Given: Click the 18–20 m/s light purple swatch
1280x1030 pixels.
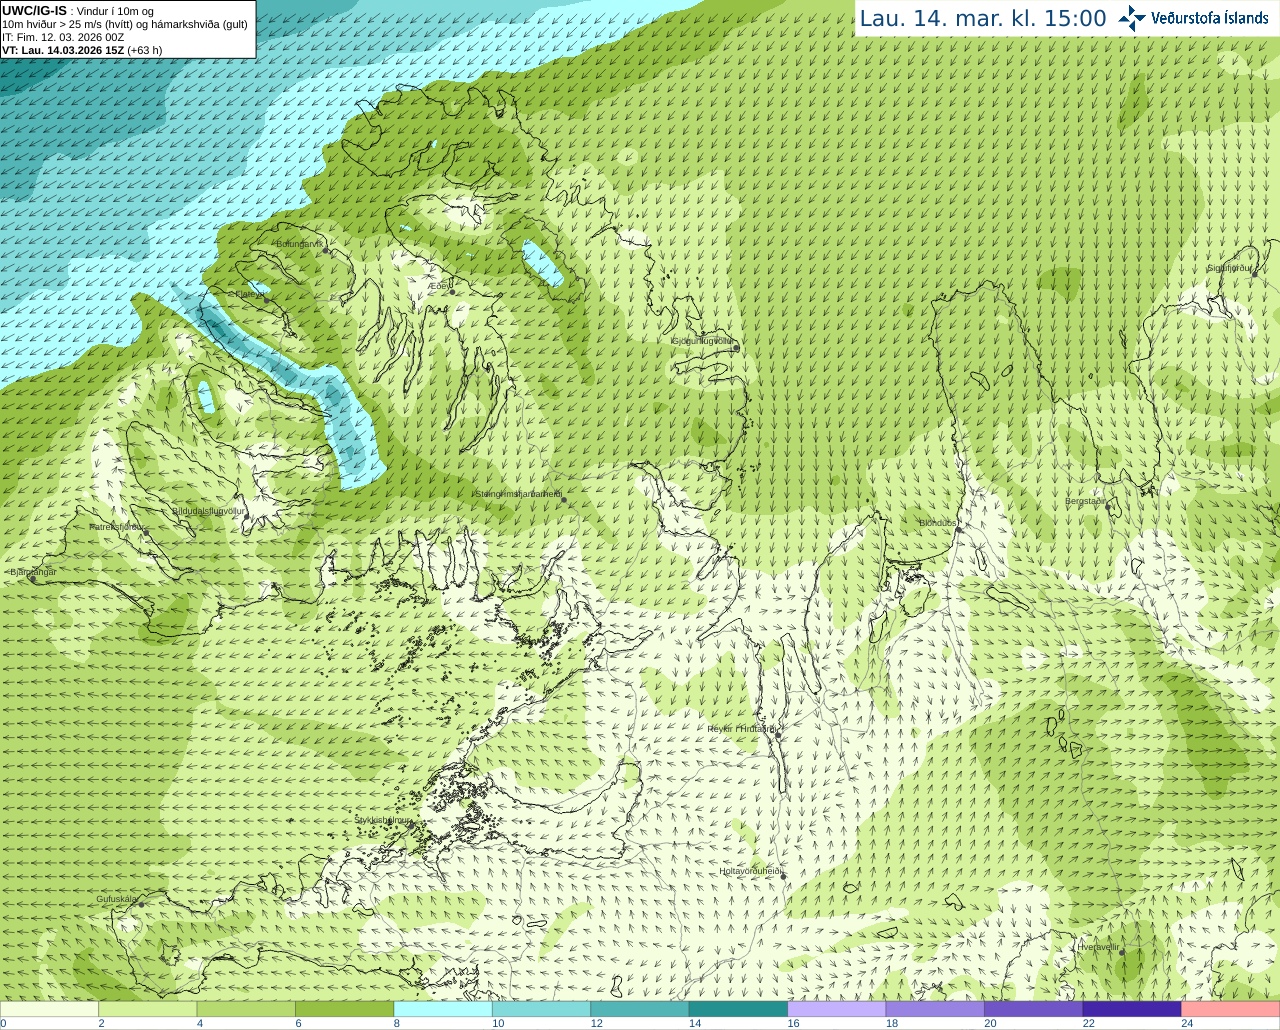Looking at the screenshot, I should coord(935,1009).
